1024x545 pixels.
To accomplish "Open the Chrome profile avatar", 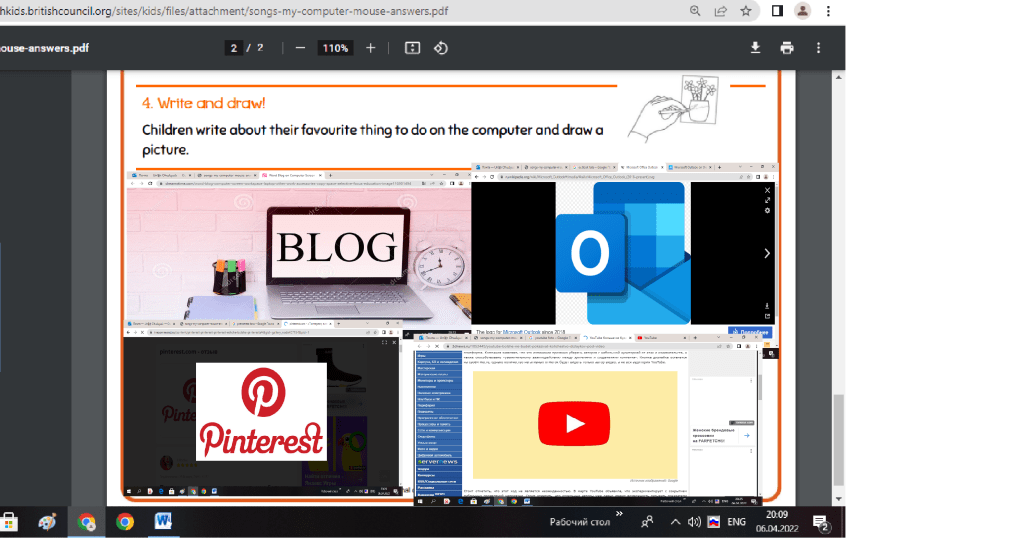I will click(x=802, y=11).
